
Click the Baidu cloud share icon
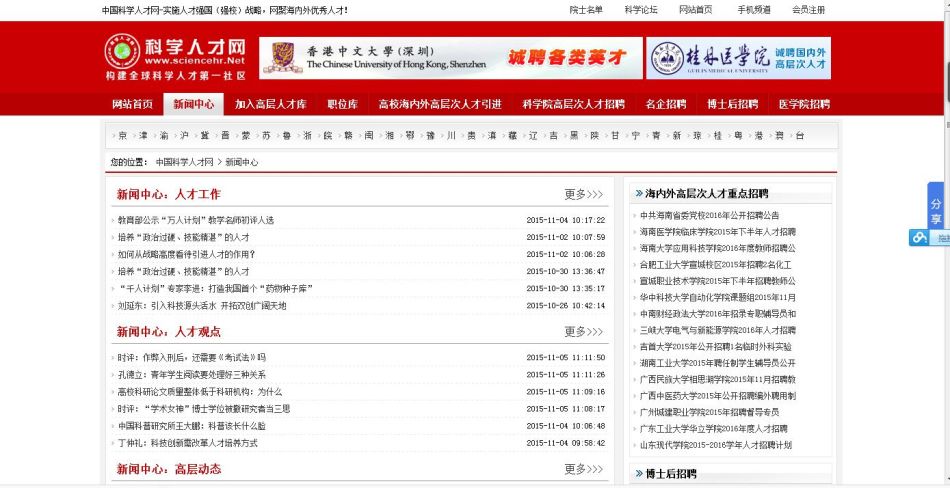tap(920, 238)
